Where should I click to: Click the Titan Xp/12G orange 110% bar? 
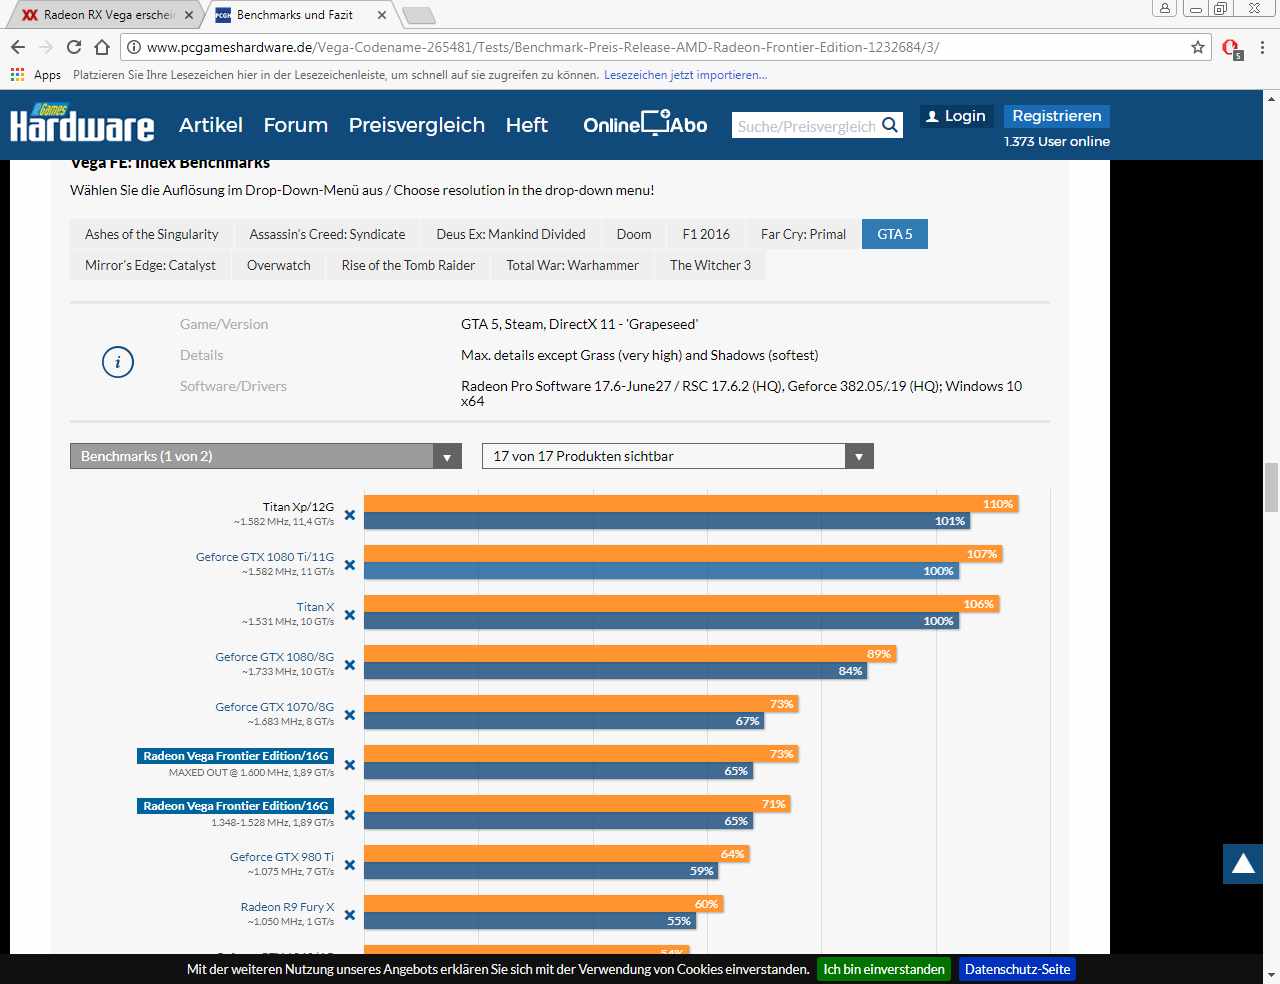coord(691,503)
